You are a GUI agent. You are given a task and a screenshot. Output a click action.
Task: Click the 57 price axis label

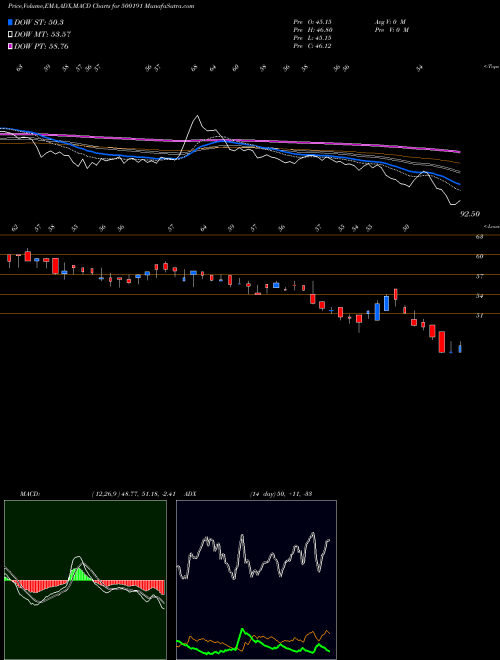(479, 276)
